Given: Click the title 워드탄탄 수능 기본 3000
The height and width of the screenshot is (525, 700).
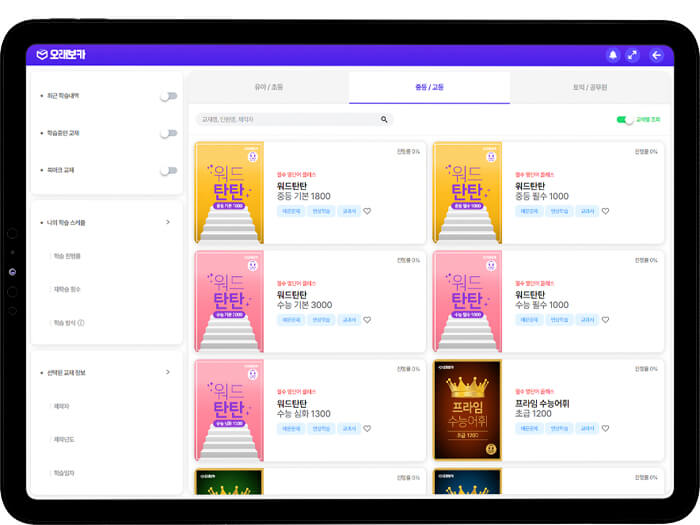Looking at the screenshot, I should pos(304,300).
